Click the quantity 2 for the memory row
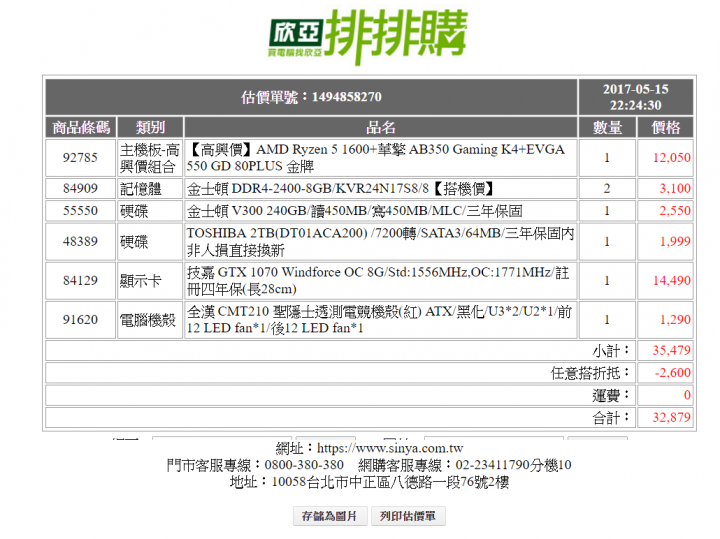Screen dimensions: 720x539 tap(607, 188)
